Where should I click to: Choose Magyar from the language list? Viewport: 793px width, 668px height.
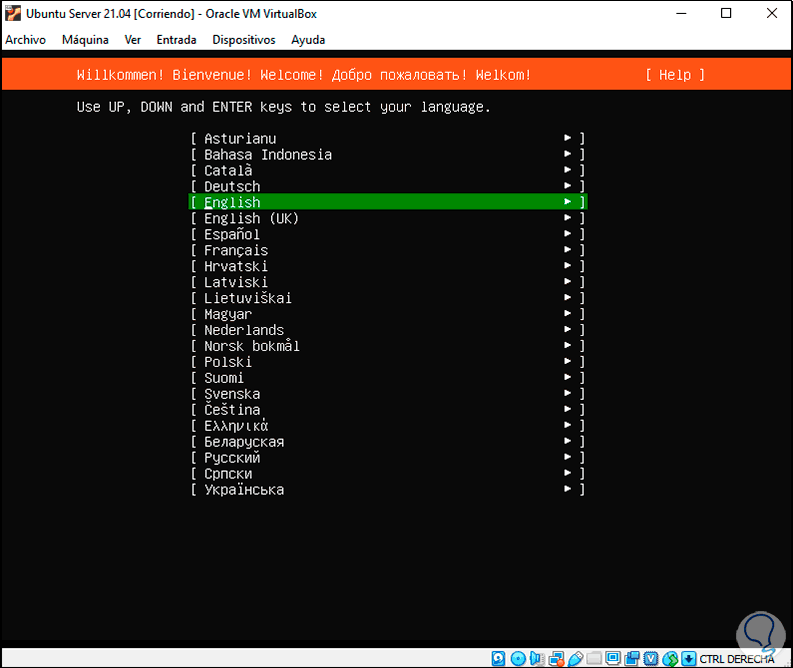point(388,314)
